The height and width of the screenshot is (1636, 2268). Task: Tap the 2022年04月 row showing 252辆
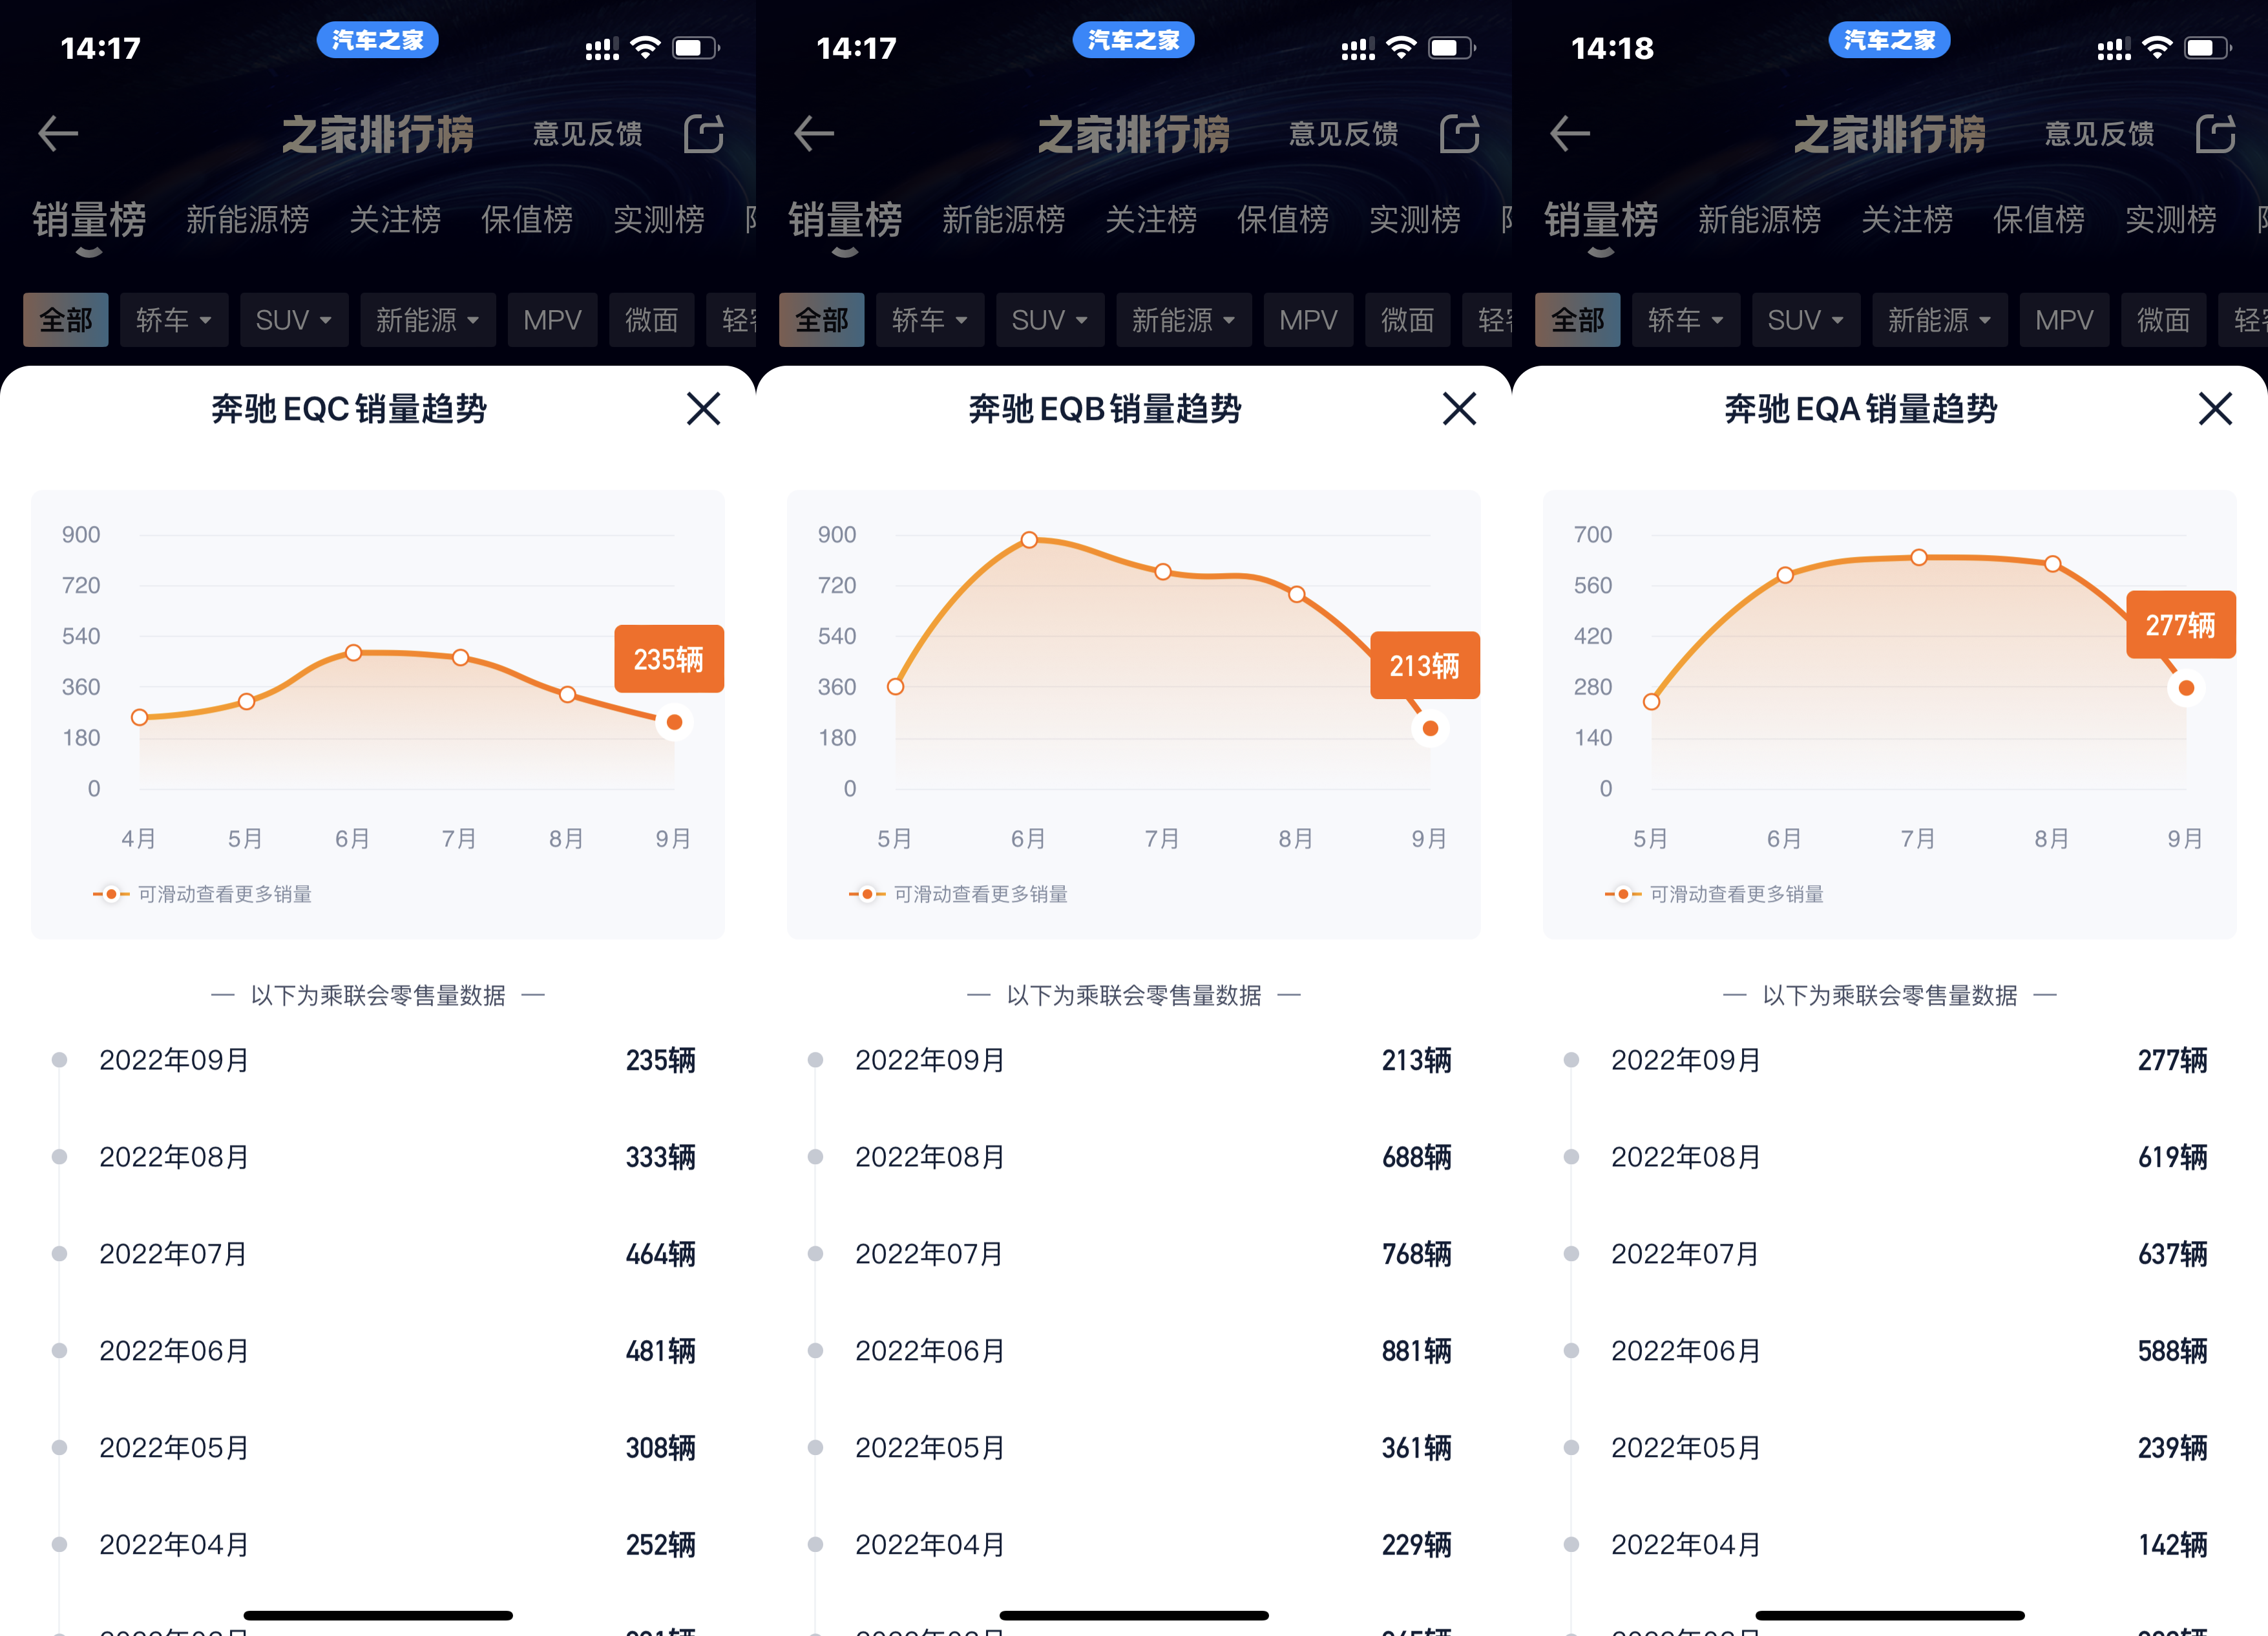coord(378,1545)
